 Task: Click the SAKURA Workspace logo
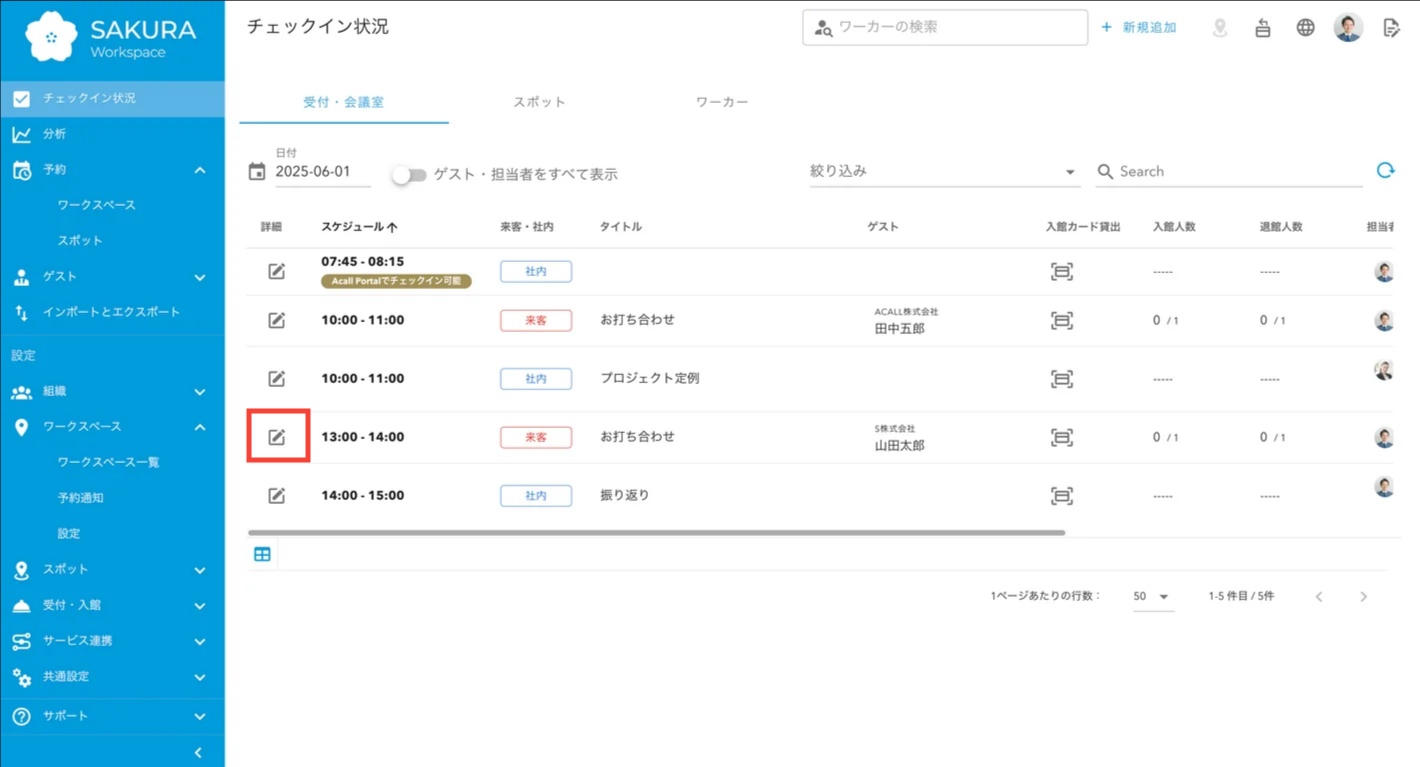[111, 37]
